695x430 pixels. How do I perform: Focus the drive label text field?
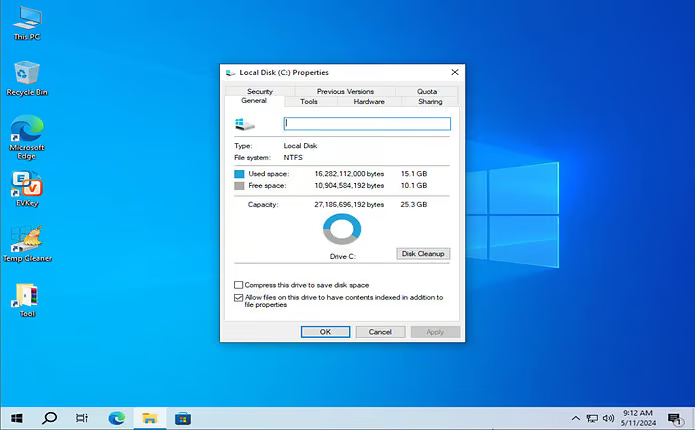367,124
